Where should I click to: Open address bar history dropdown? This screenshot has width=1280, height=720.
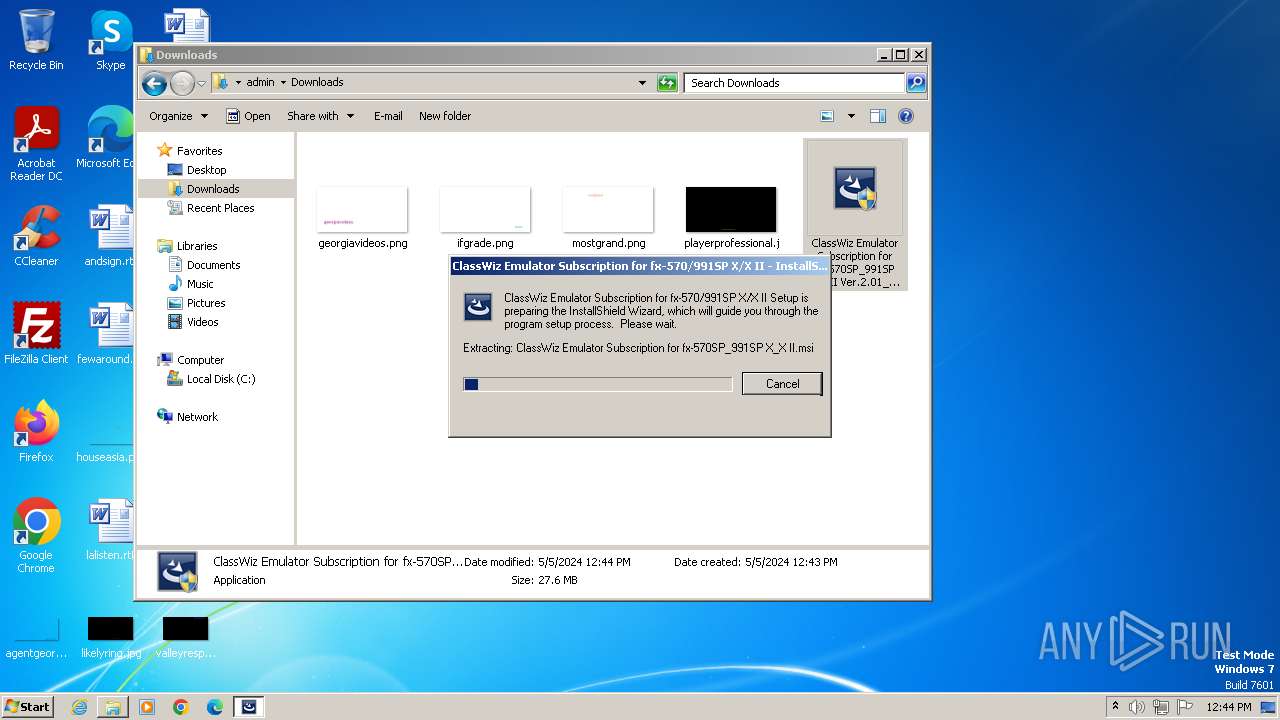pos(642,83)
